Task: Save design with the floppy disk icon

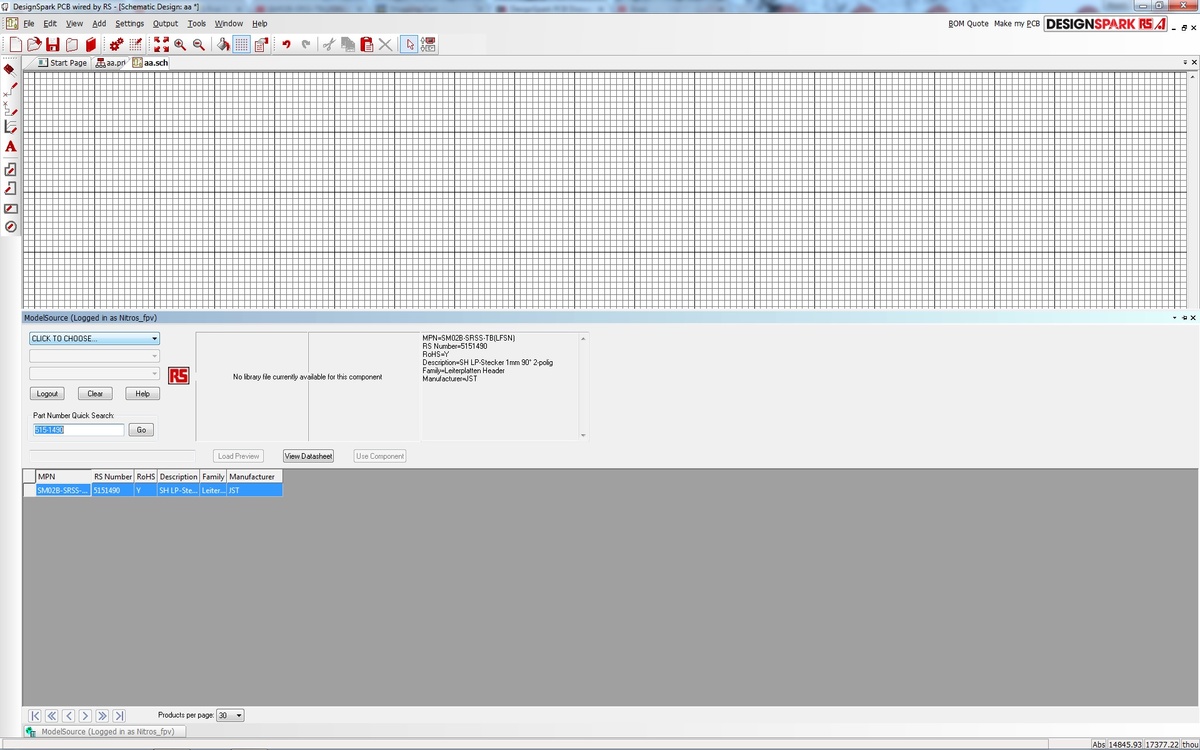Action: pyautogui.click(x=53, y=44)
